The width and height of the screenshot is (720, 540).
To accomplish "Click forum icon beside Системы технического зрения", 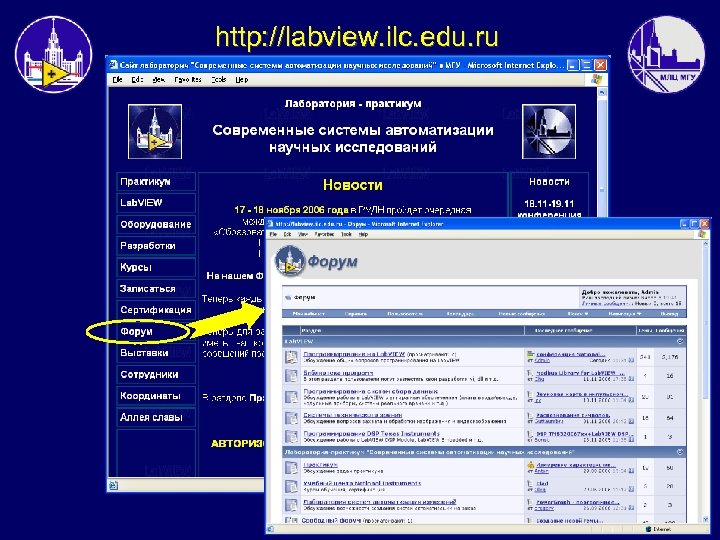I will 291,418.
